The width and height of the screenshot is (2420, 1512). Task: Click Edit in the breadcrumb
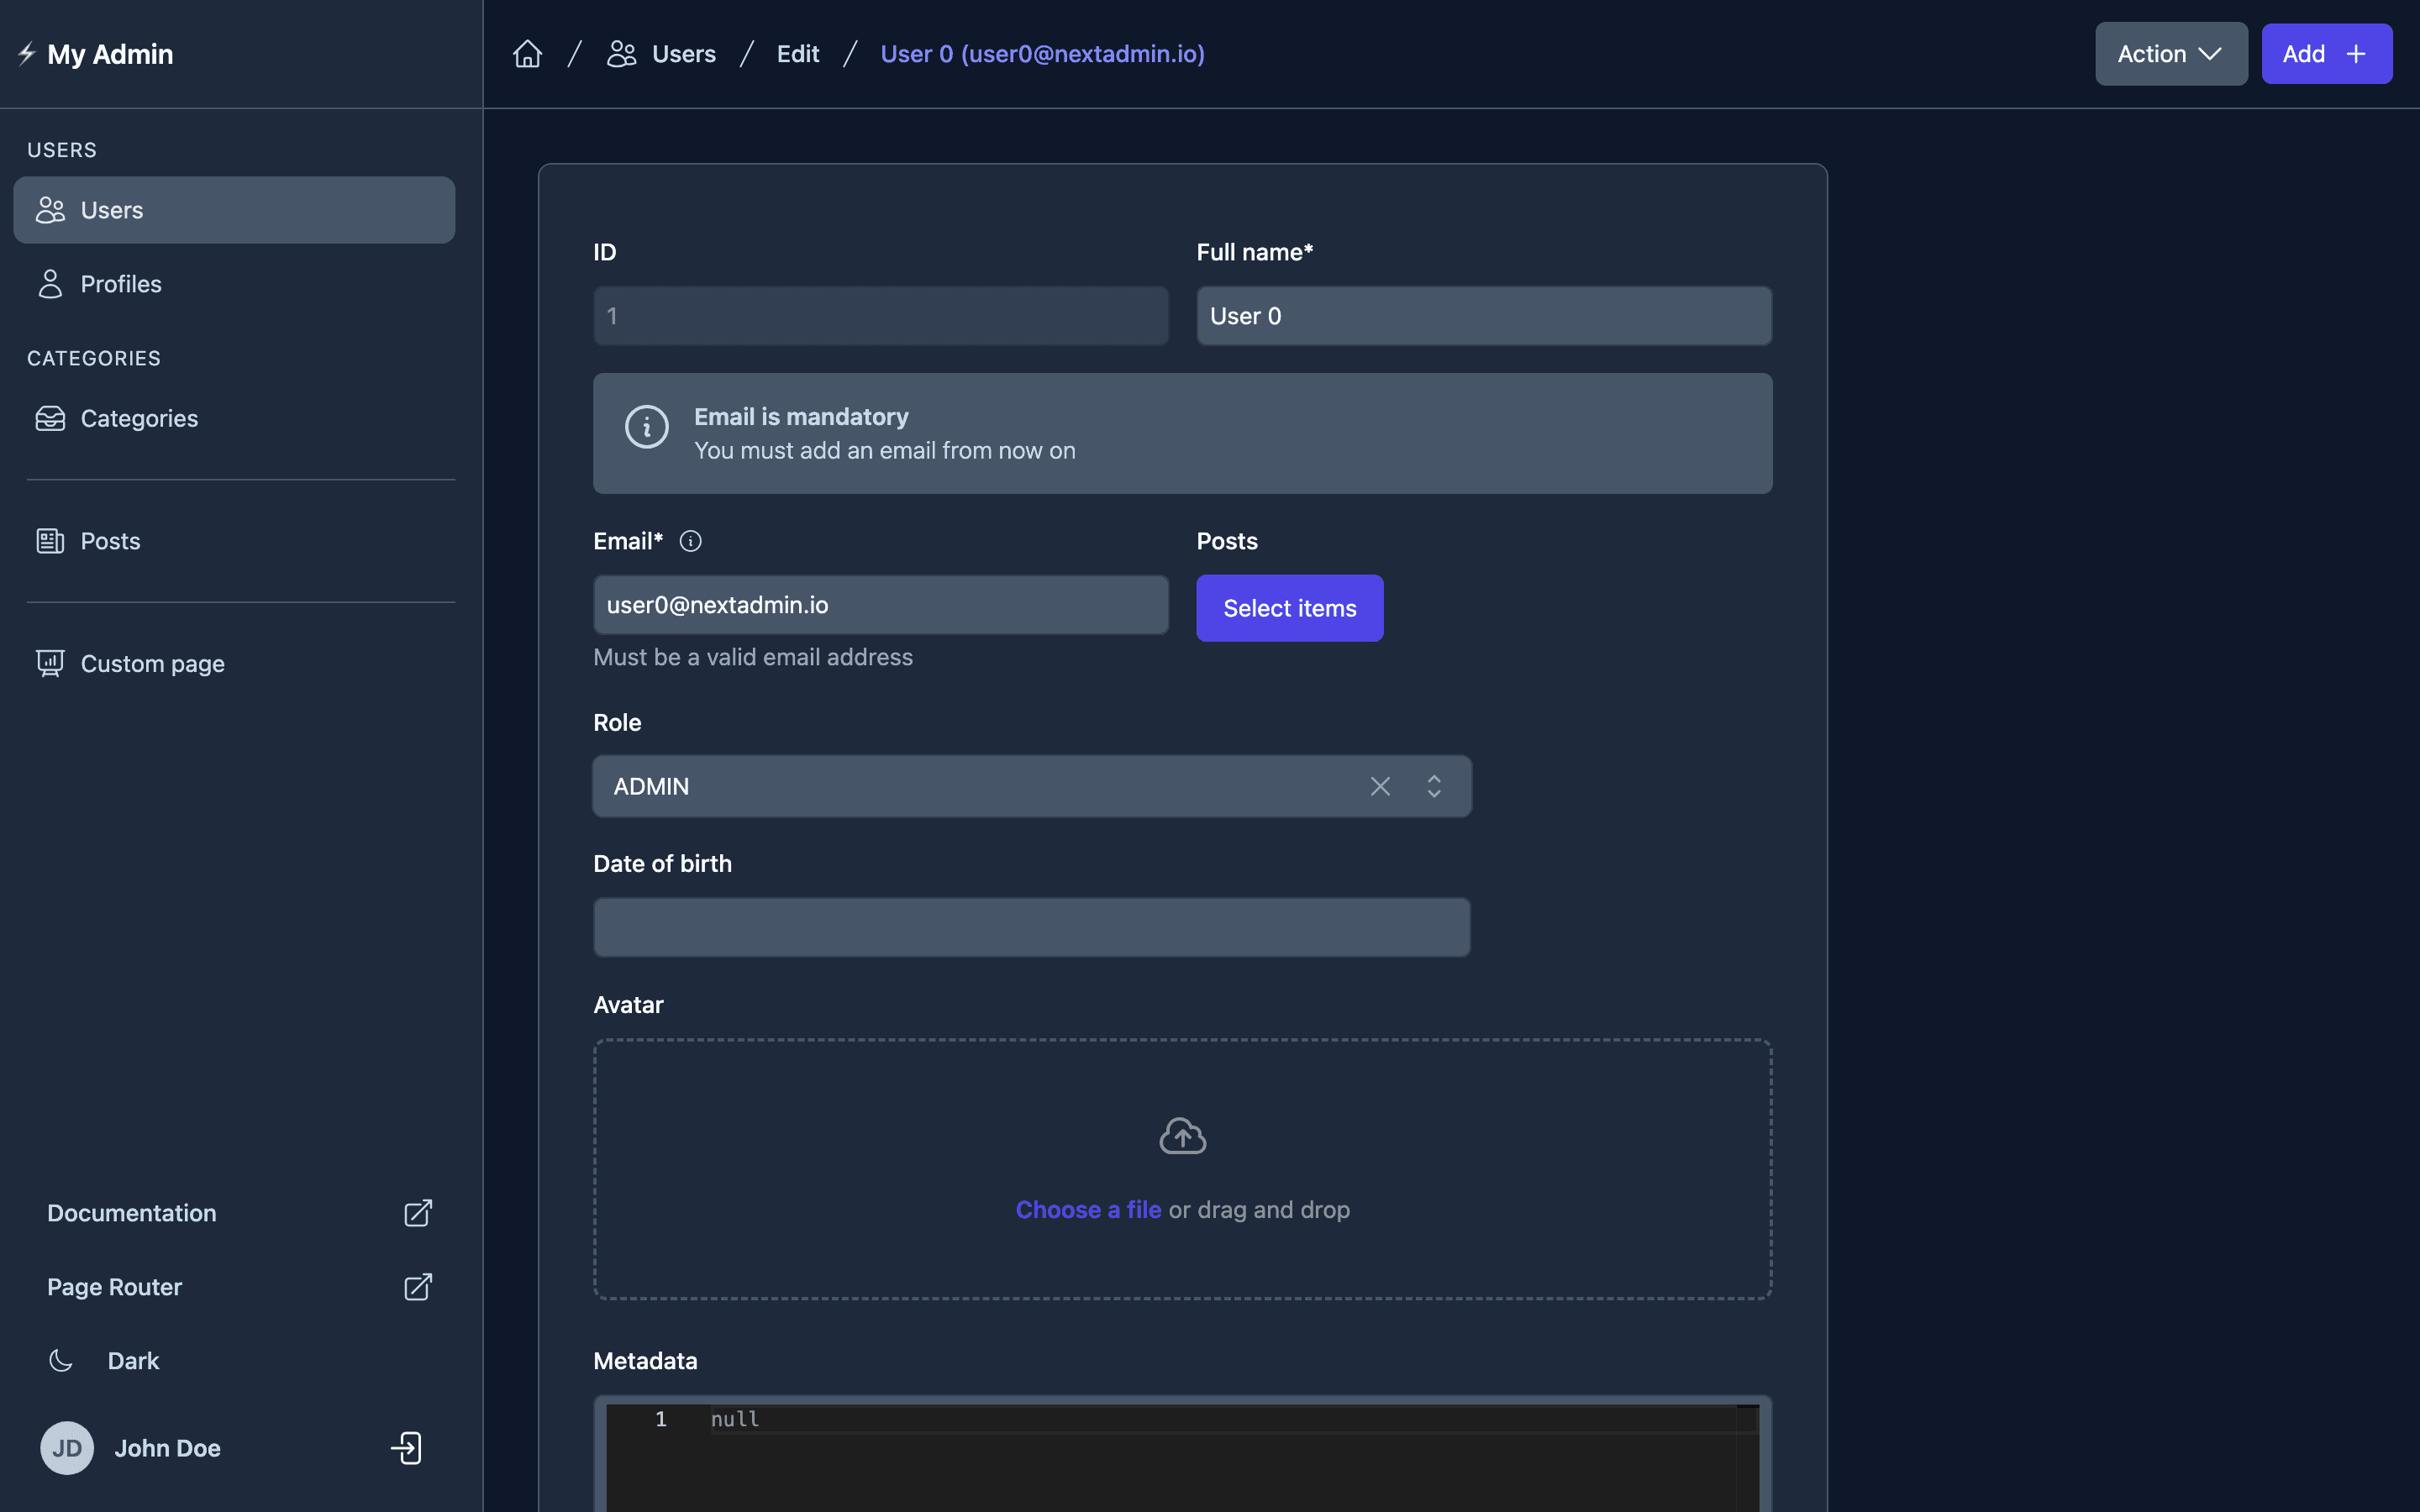coord(798,54)
